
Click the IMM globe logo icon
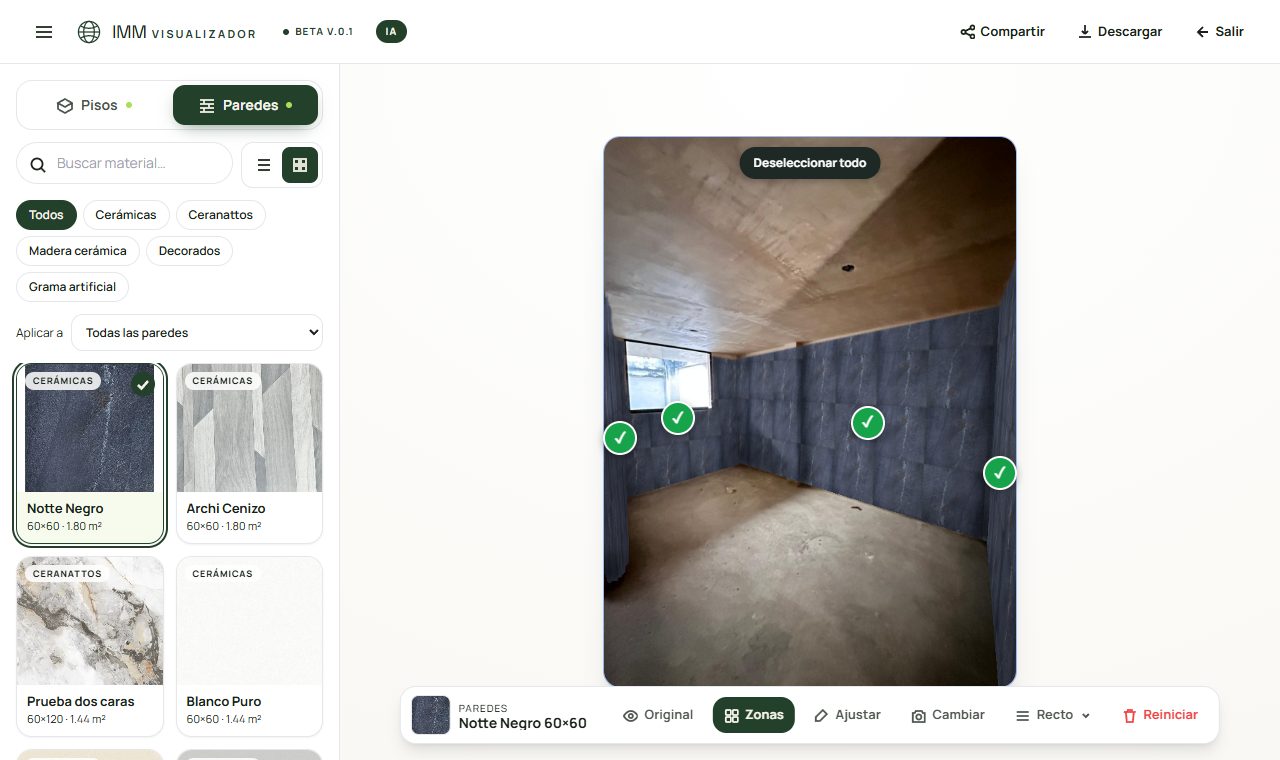pos(89,32)
